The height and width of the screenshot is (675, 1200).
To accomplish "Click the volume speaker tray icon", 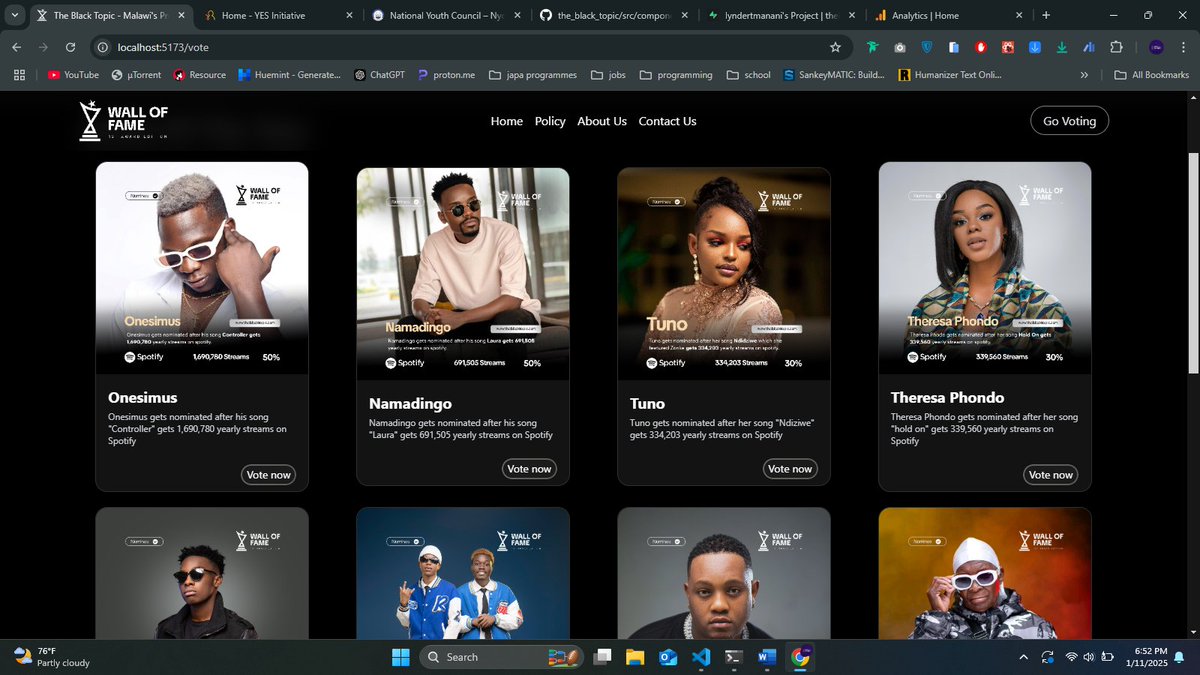I will click(x=1091, y=657).
